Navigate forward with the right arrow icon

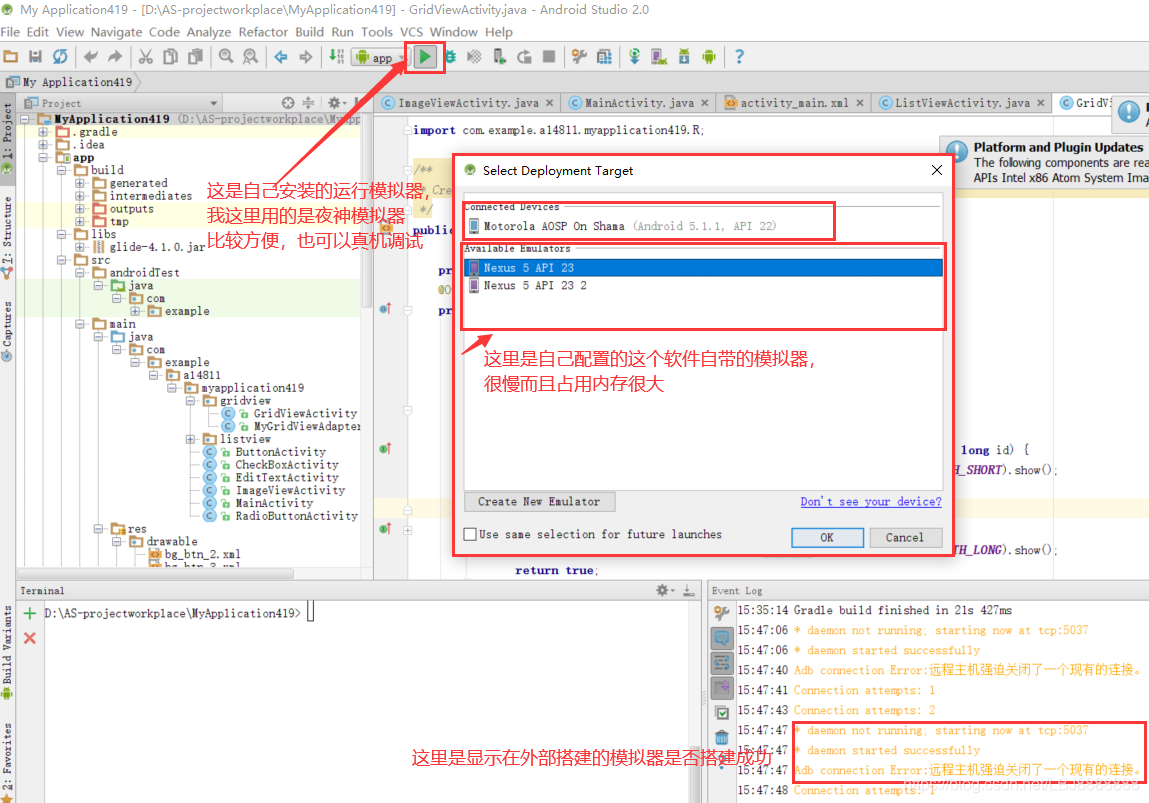pos(306,56)
